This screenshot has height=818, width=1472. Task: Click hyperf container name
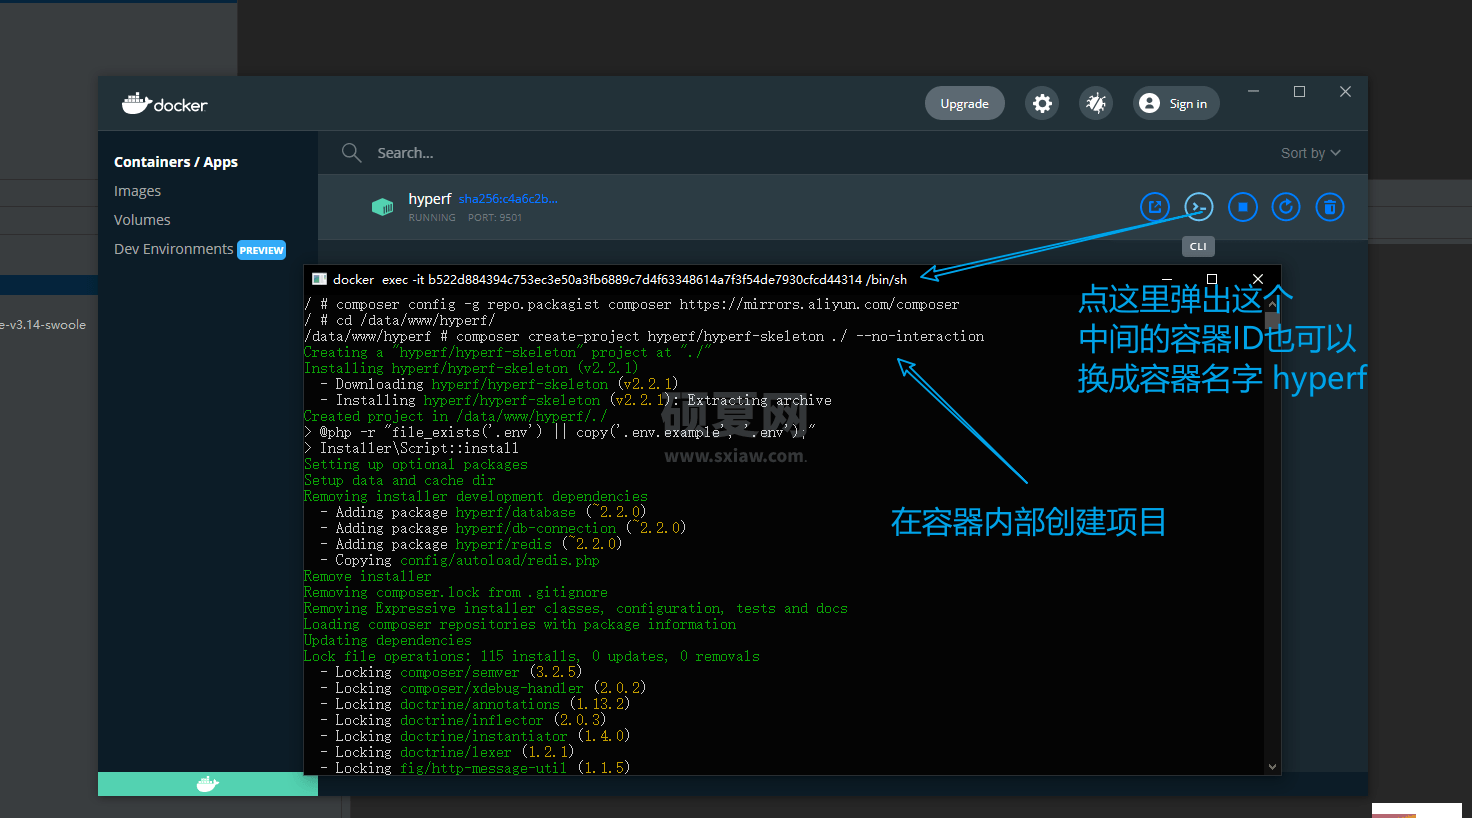click(x=430, y=199)
